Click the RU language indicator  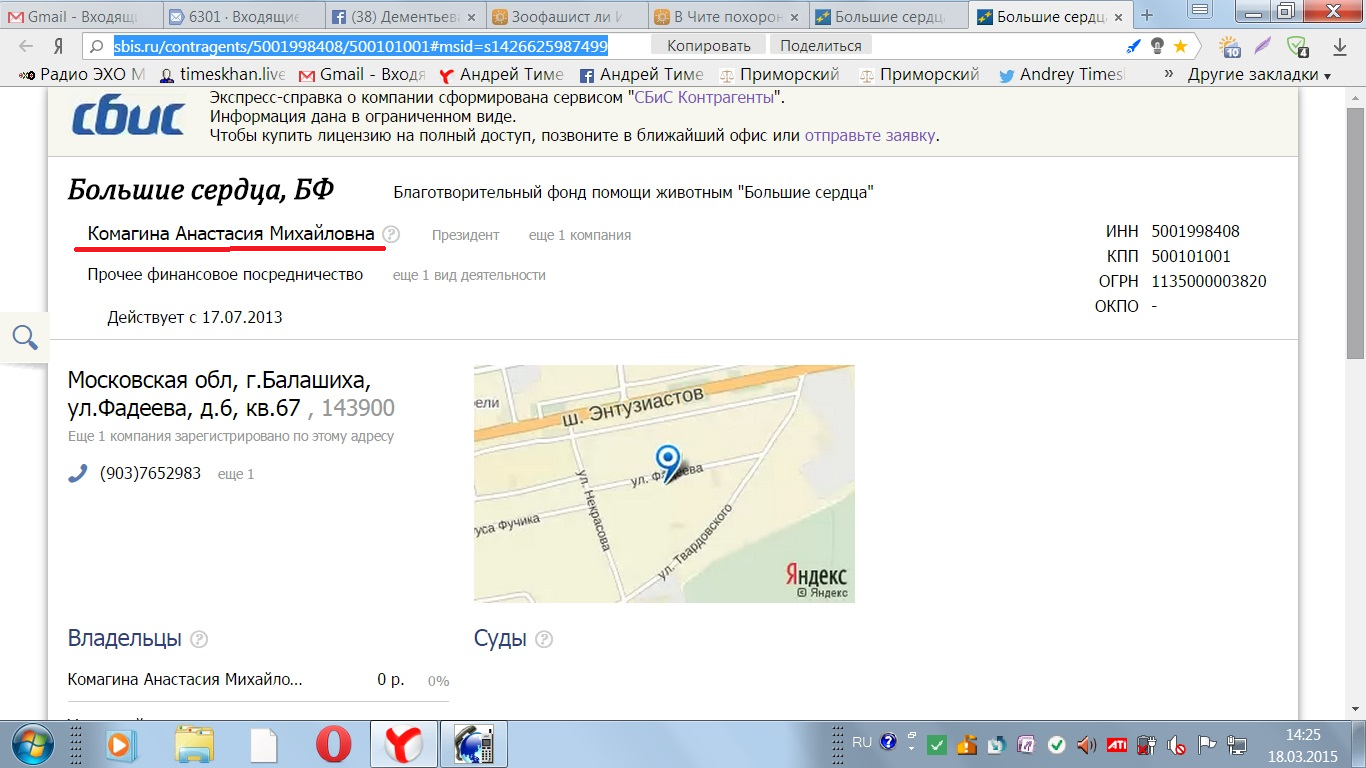pyautogui.click(x=862, y=742)
